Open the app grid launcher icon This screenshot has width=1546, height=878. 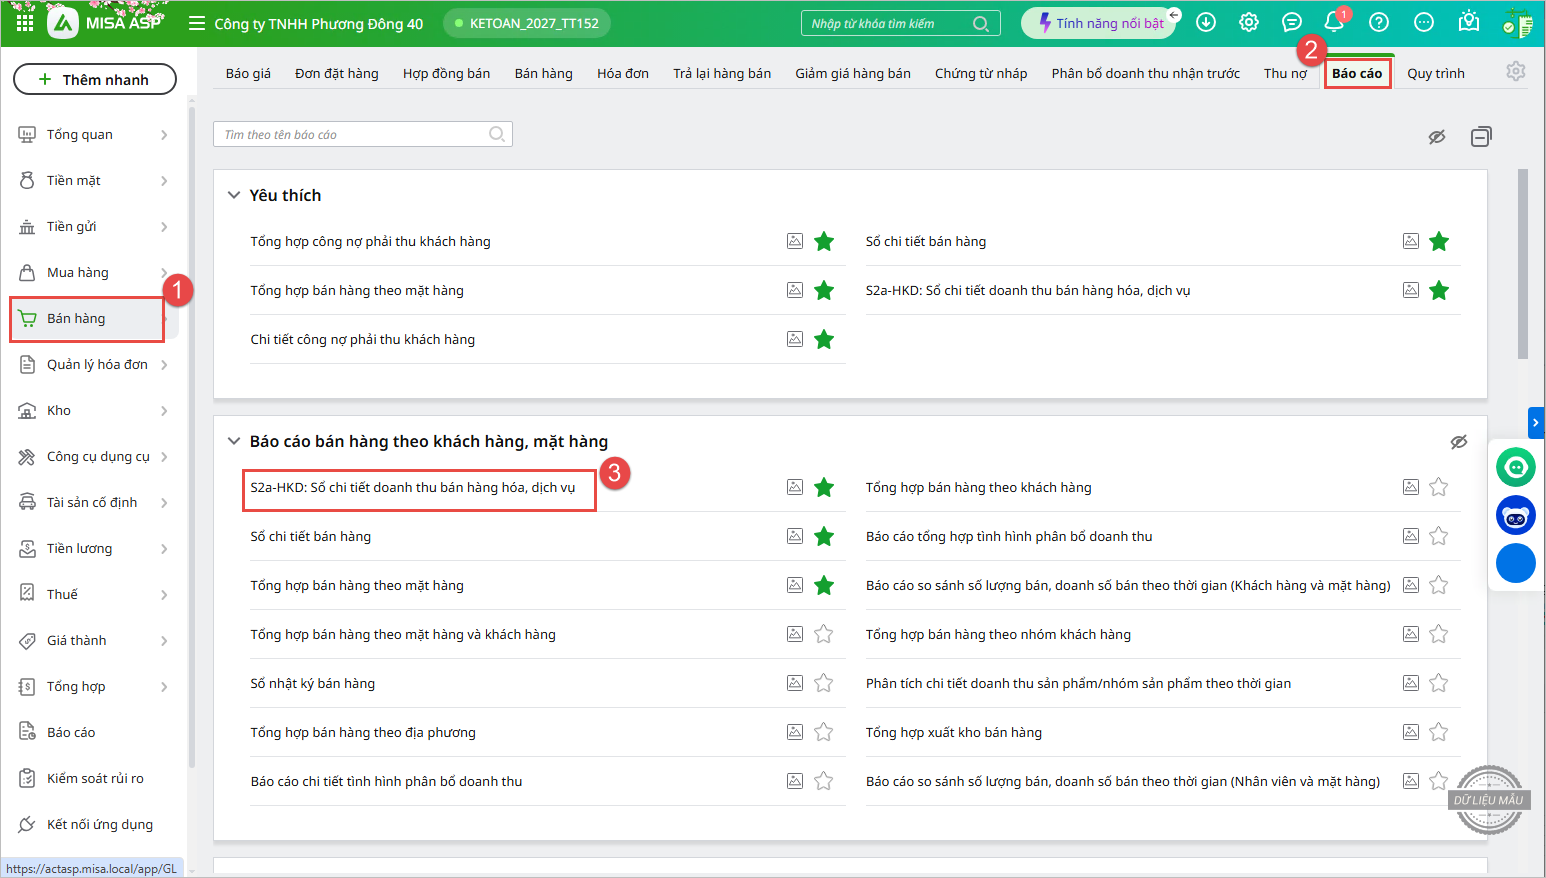pos(25,22)
